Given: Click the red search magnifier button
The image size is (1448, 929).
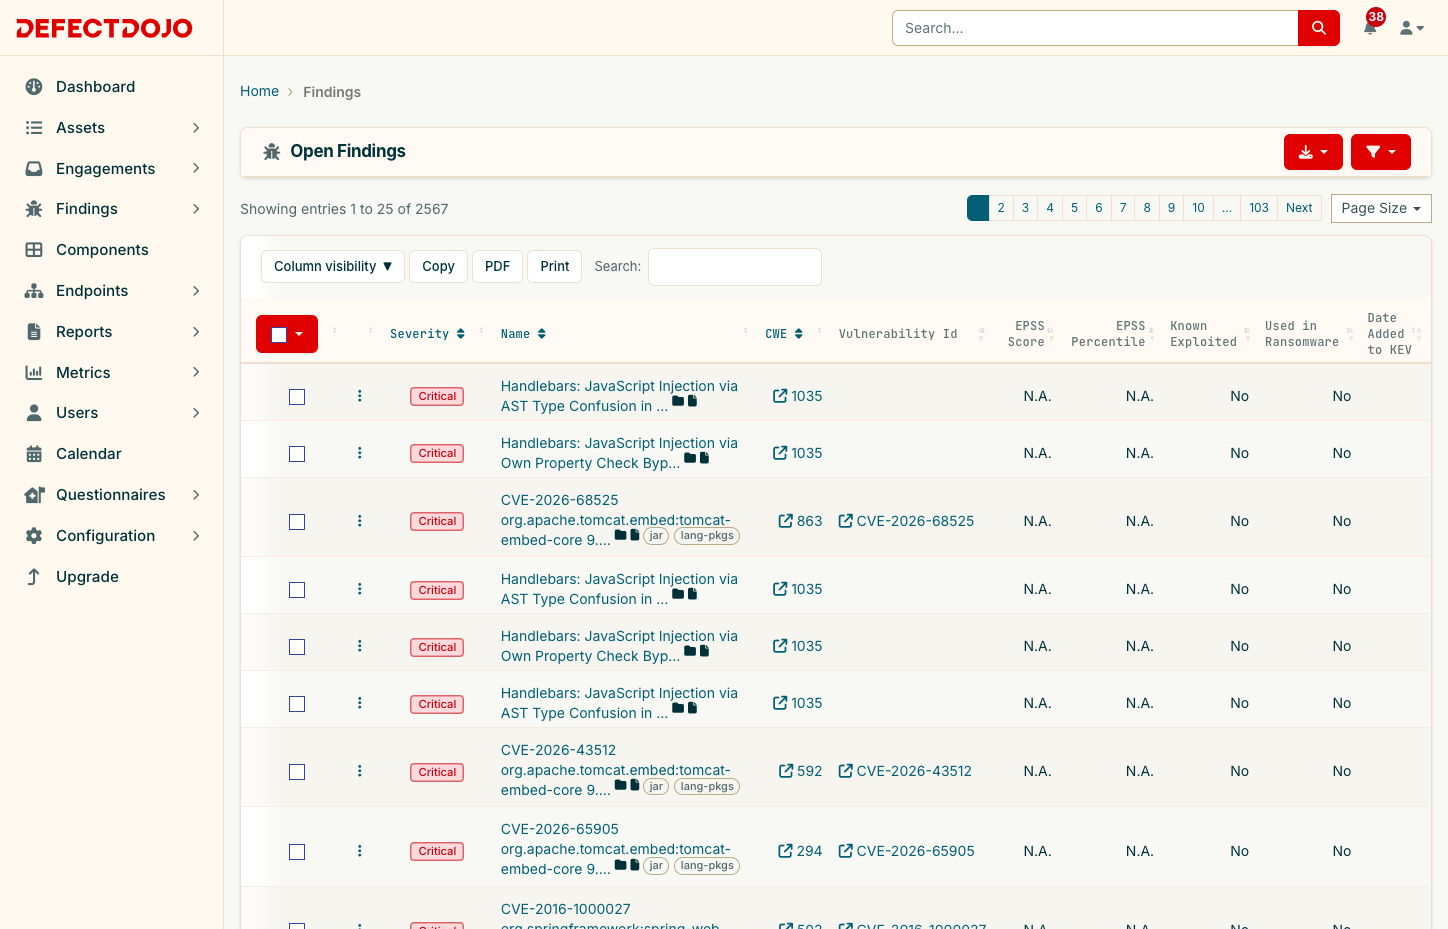Looking at the screenshot, I should pyautogui.click(x=1318, y=28).
